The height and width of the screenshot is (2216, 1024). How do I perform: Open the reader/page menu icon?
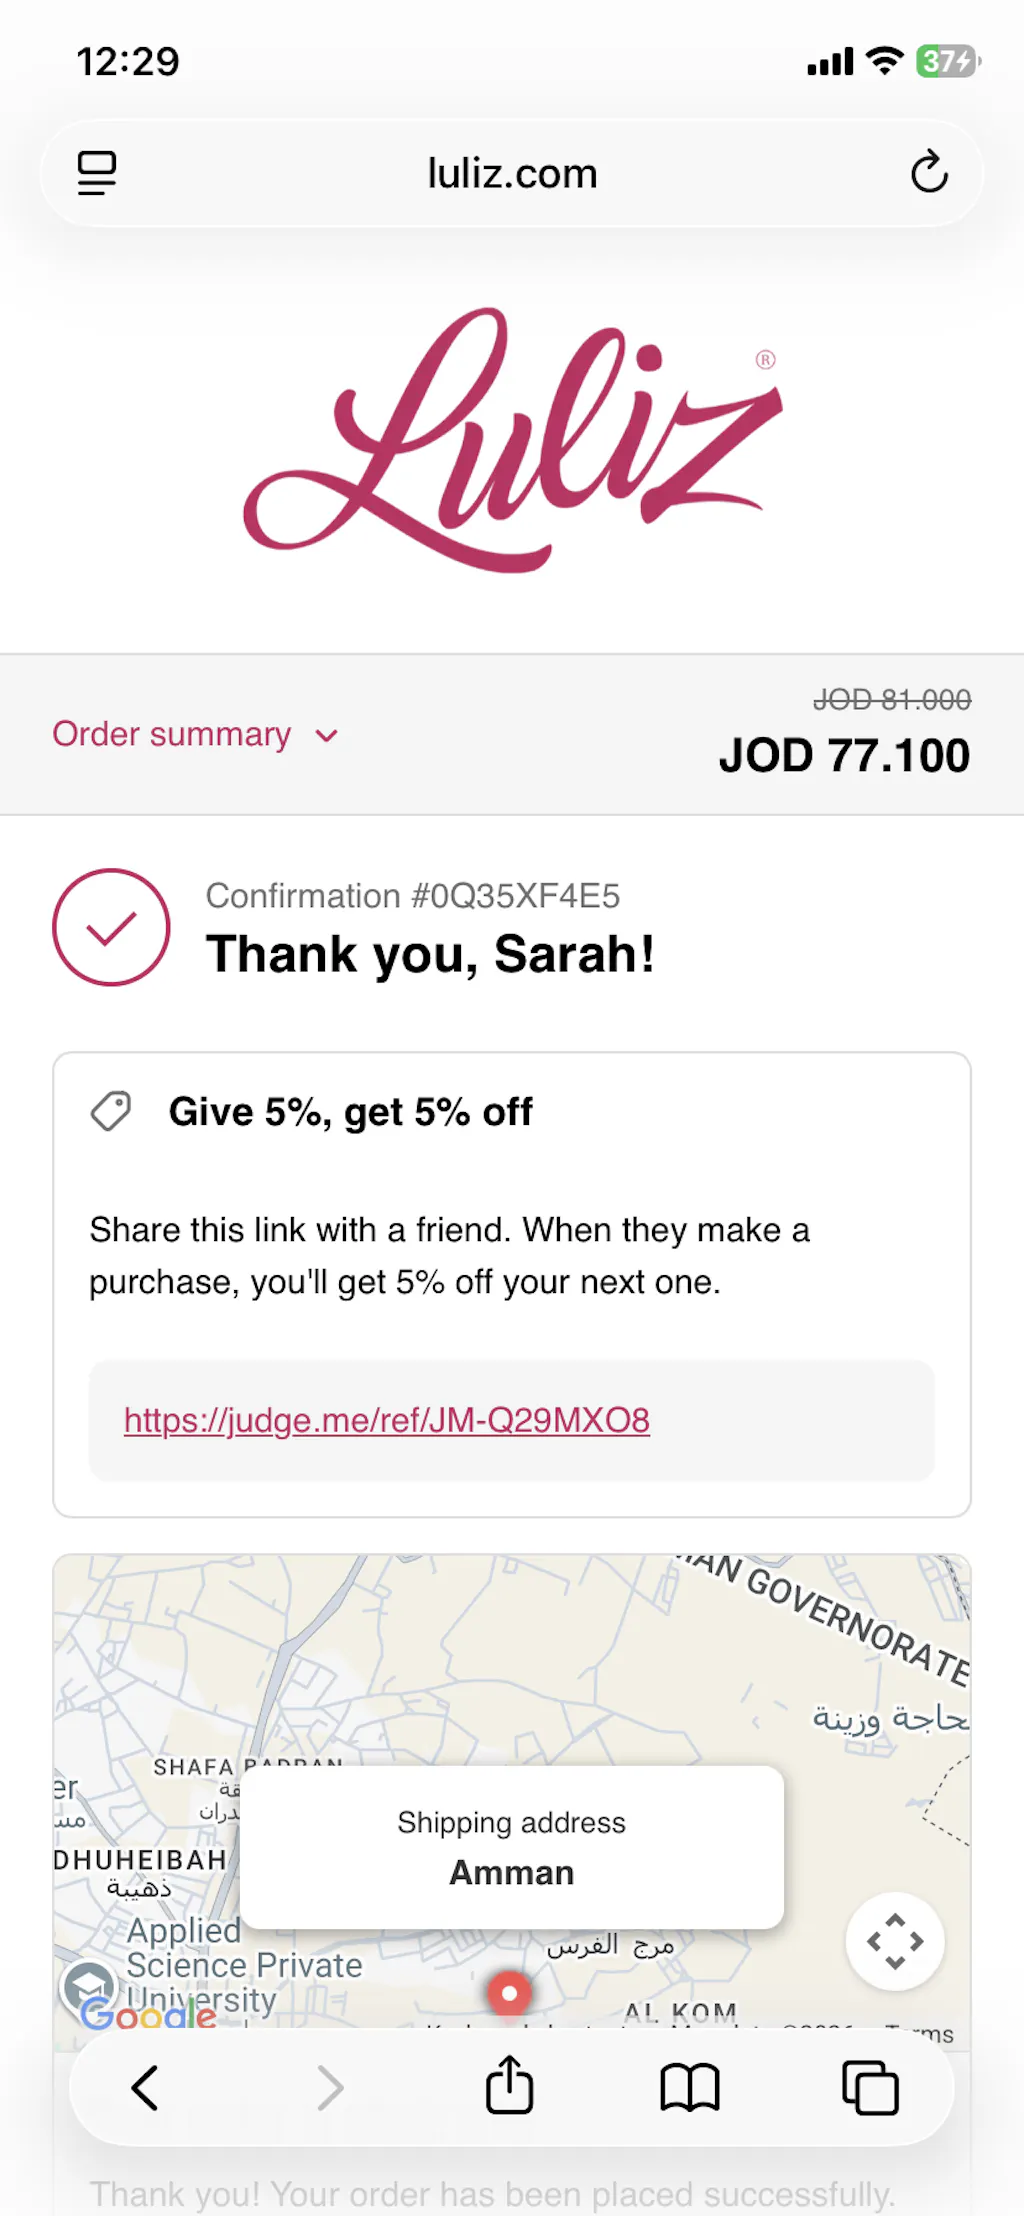coord(97,173)
